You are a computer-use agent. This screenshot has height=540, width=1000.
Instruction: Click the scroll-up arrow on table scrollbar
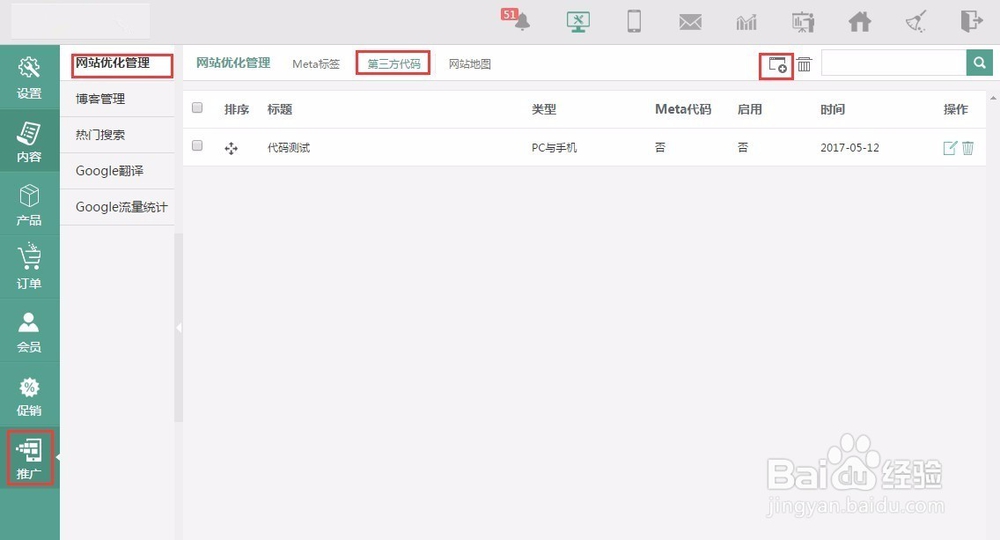click(993, 98)
